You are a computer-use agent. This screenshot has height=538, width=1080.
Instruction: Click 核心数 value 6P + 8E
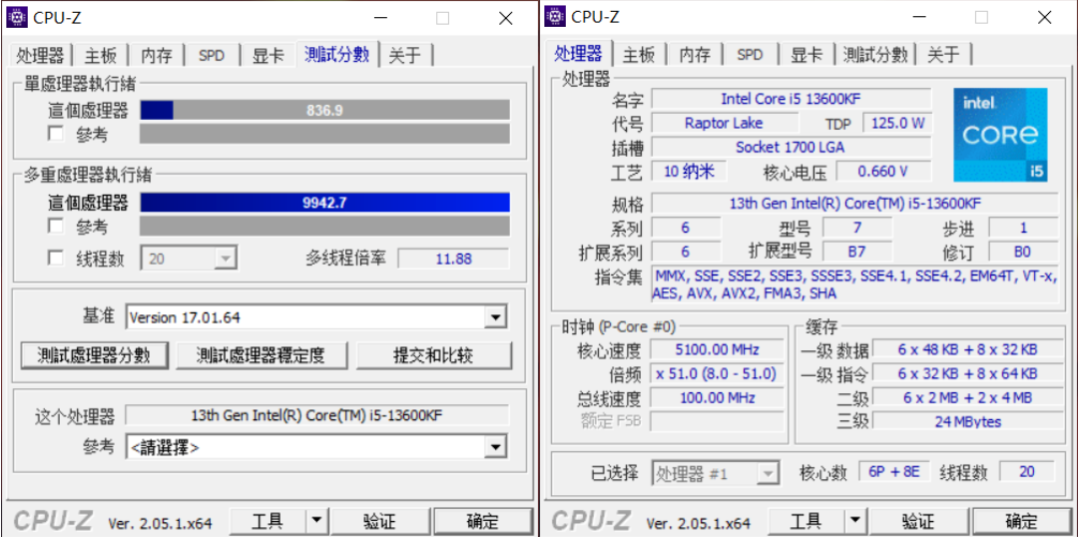coord(894,472)
